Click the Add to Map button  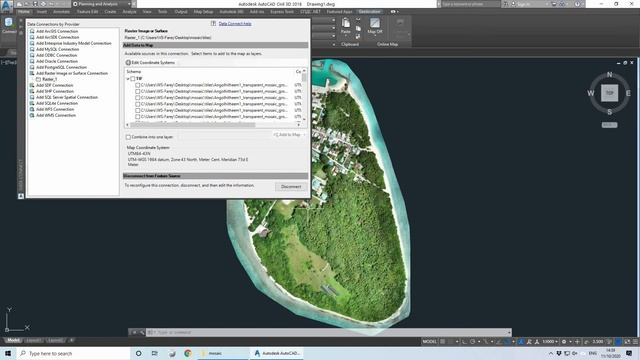287,135
